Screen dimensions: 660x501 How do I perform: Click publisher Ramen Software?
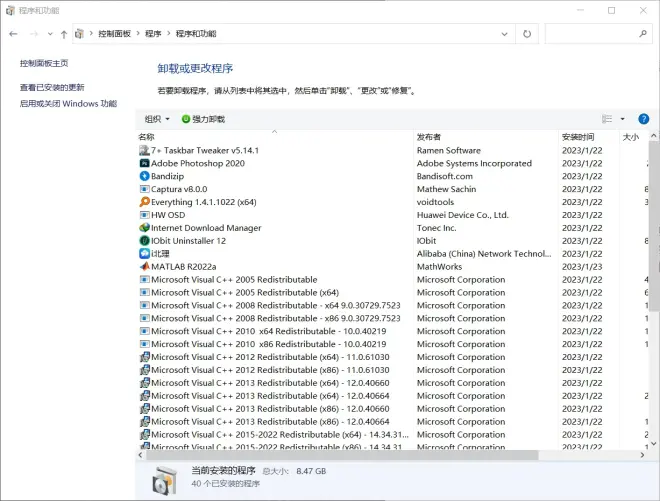[x=449, y=150]
